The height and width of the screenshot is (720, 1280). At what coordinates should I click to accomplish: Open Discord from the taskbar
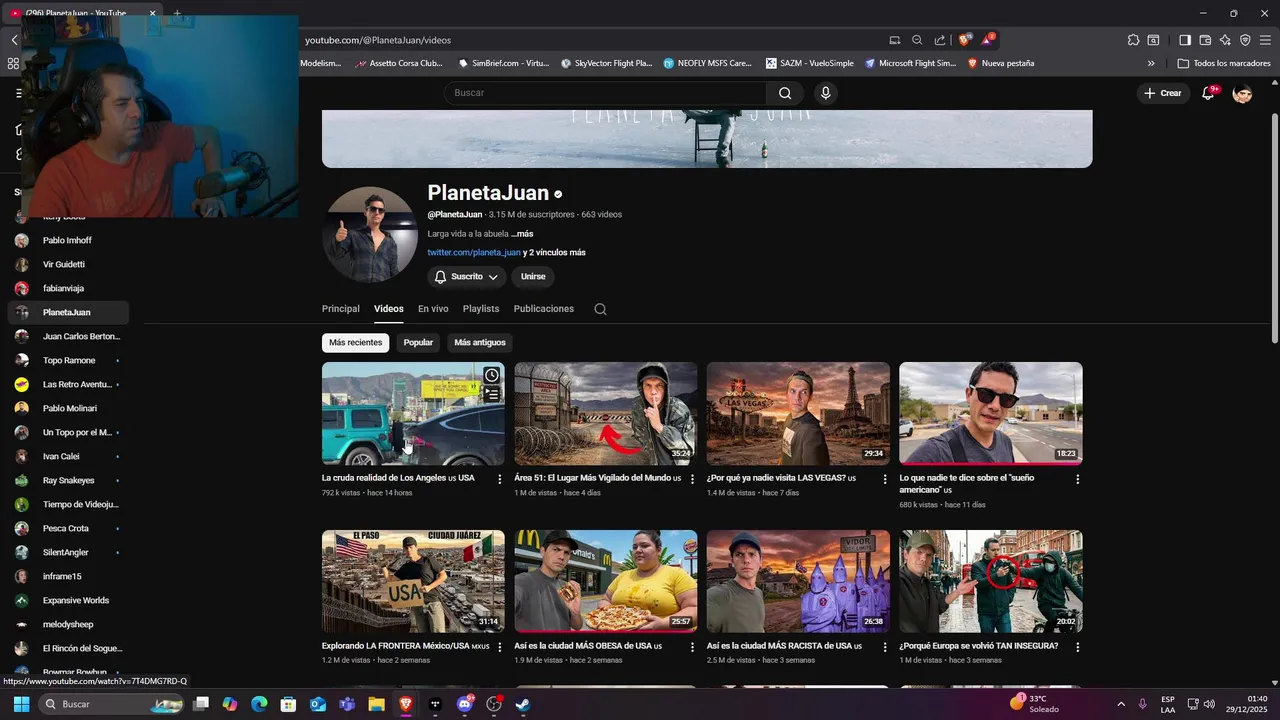[464, 704]
